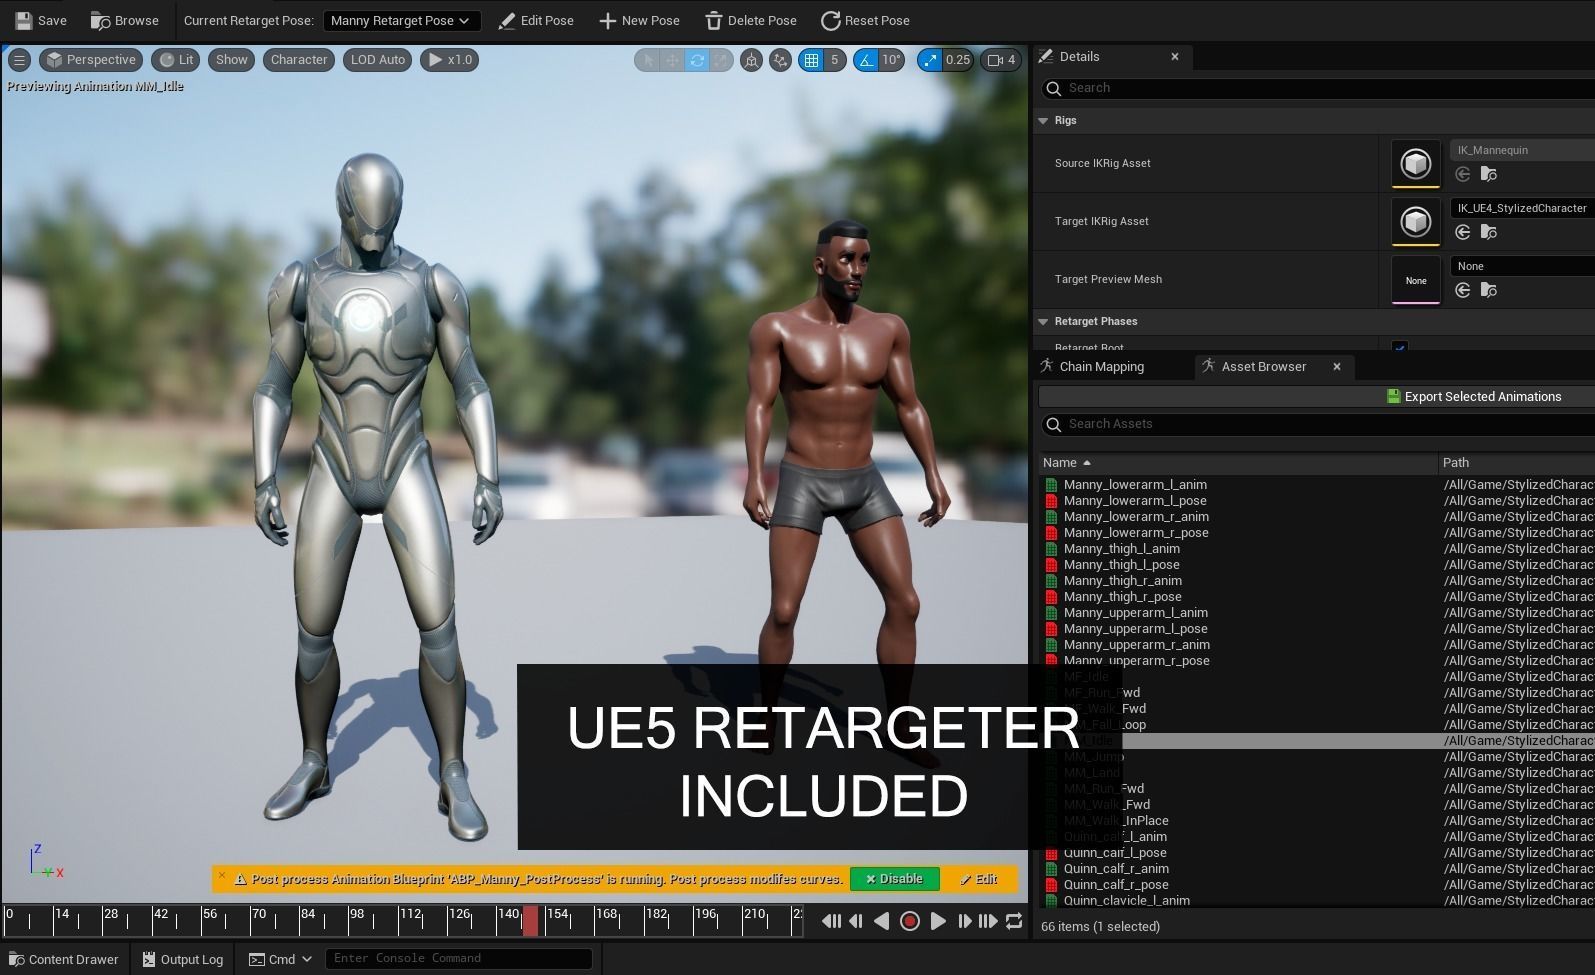Edit the post process Animation Blueprint

[979, 879]
